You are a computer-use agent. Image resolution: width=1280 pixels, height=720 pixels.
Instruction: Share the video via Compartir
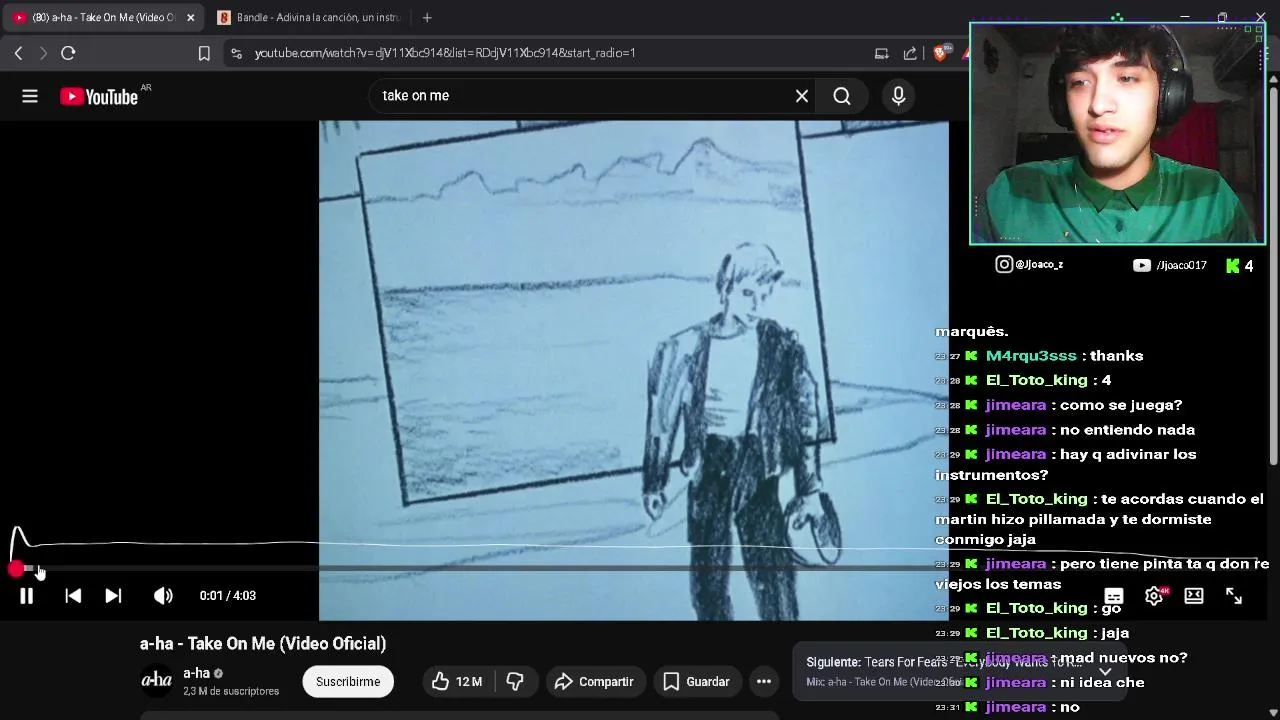[x=594, y=682]
